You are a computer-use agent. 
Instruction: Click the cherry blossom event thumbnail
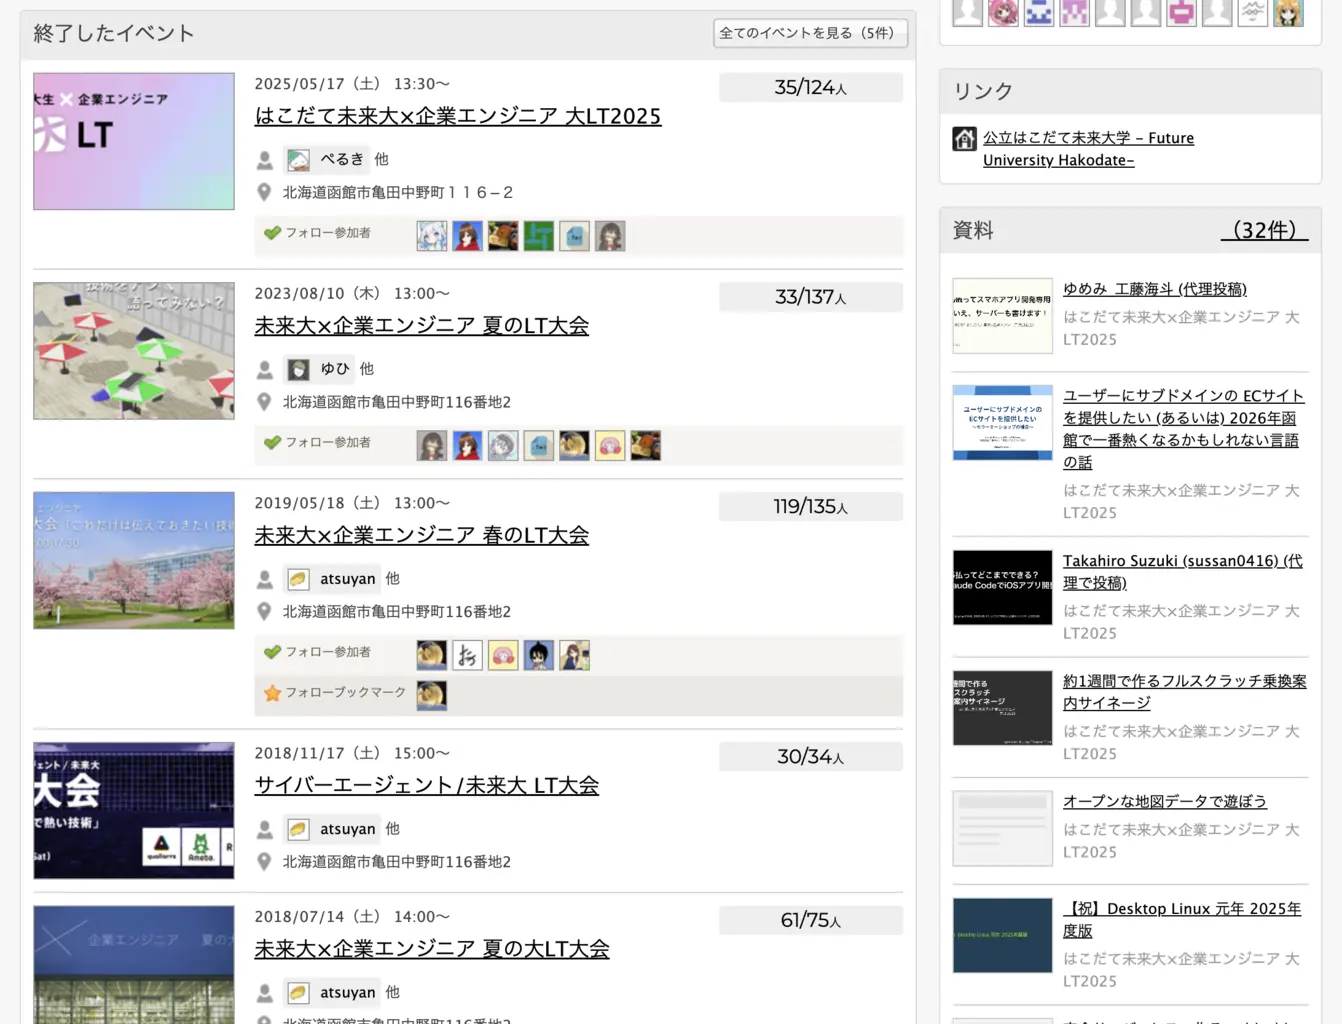click(x=133, y=560)
